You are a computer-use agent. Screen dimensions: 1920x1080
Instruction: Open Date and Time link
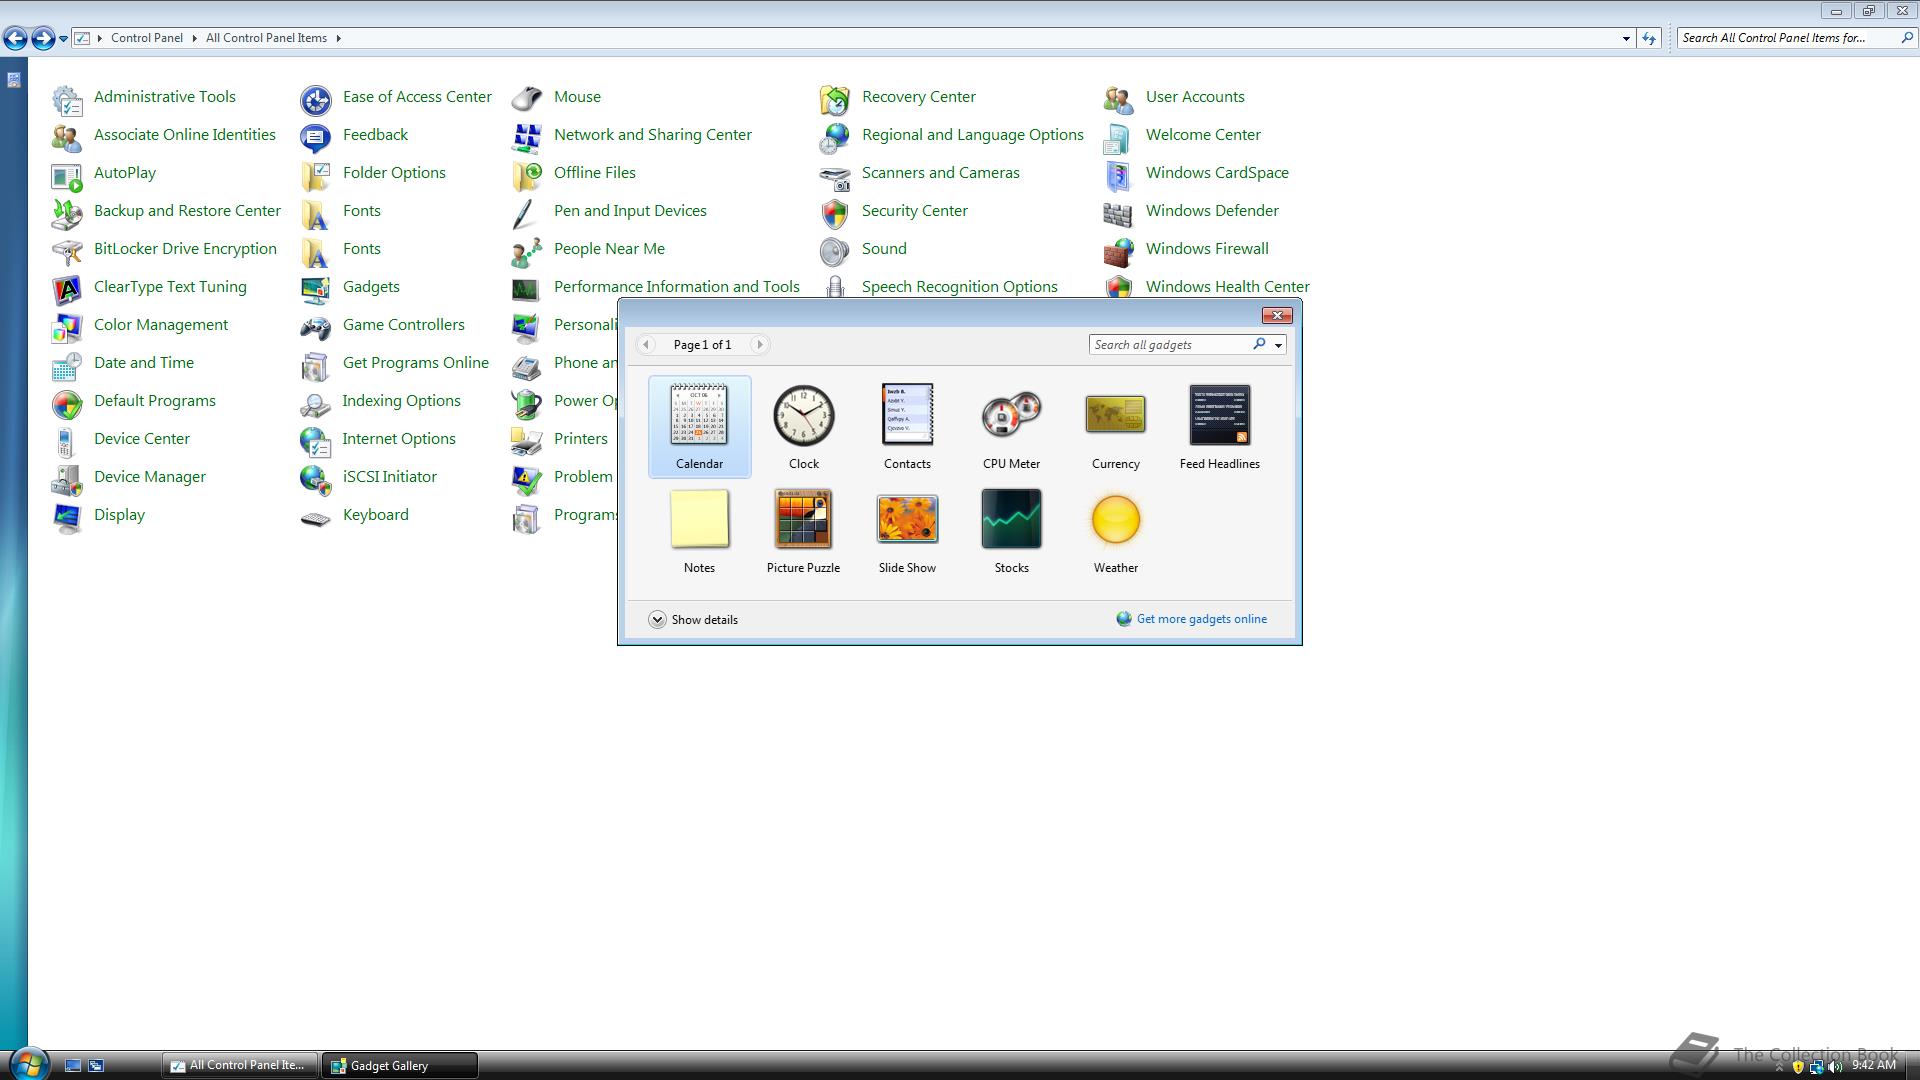click(x=144, y=363)
